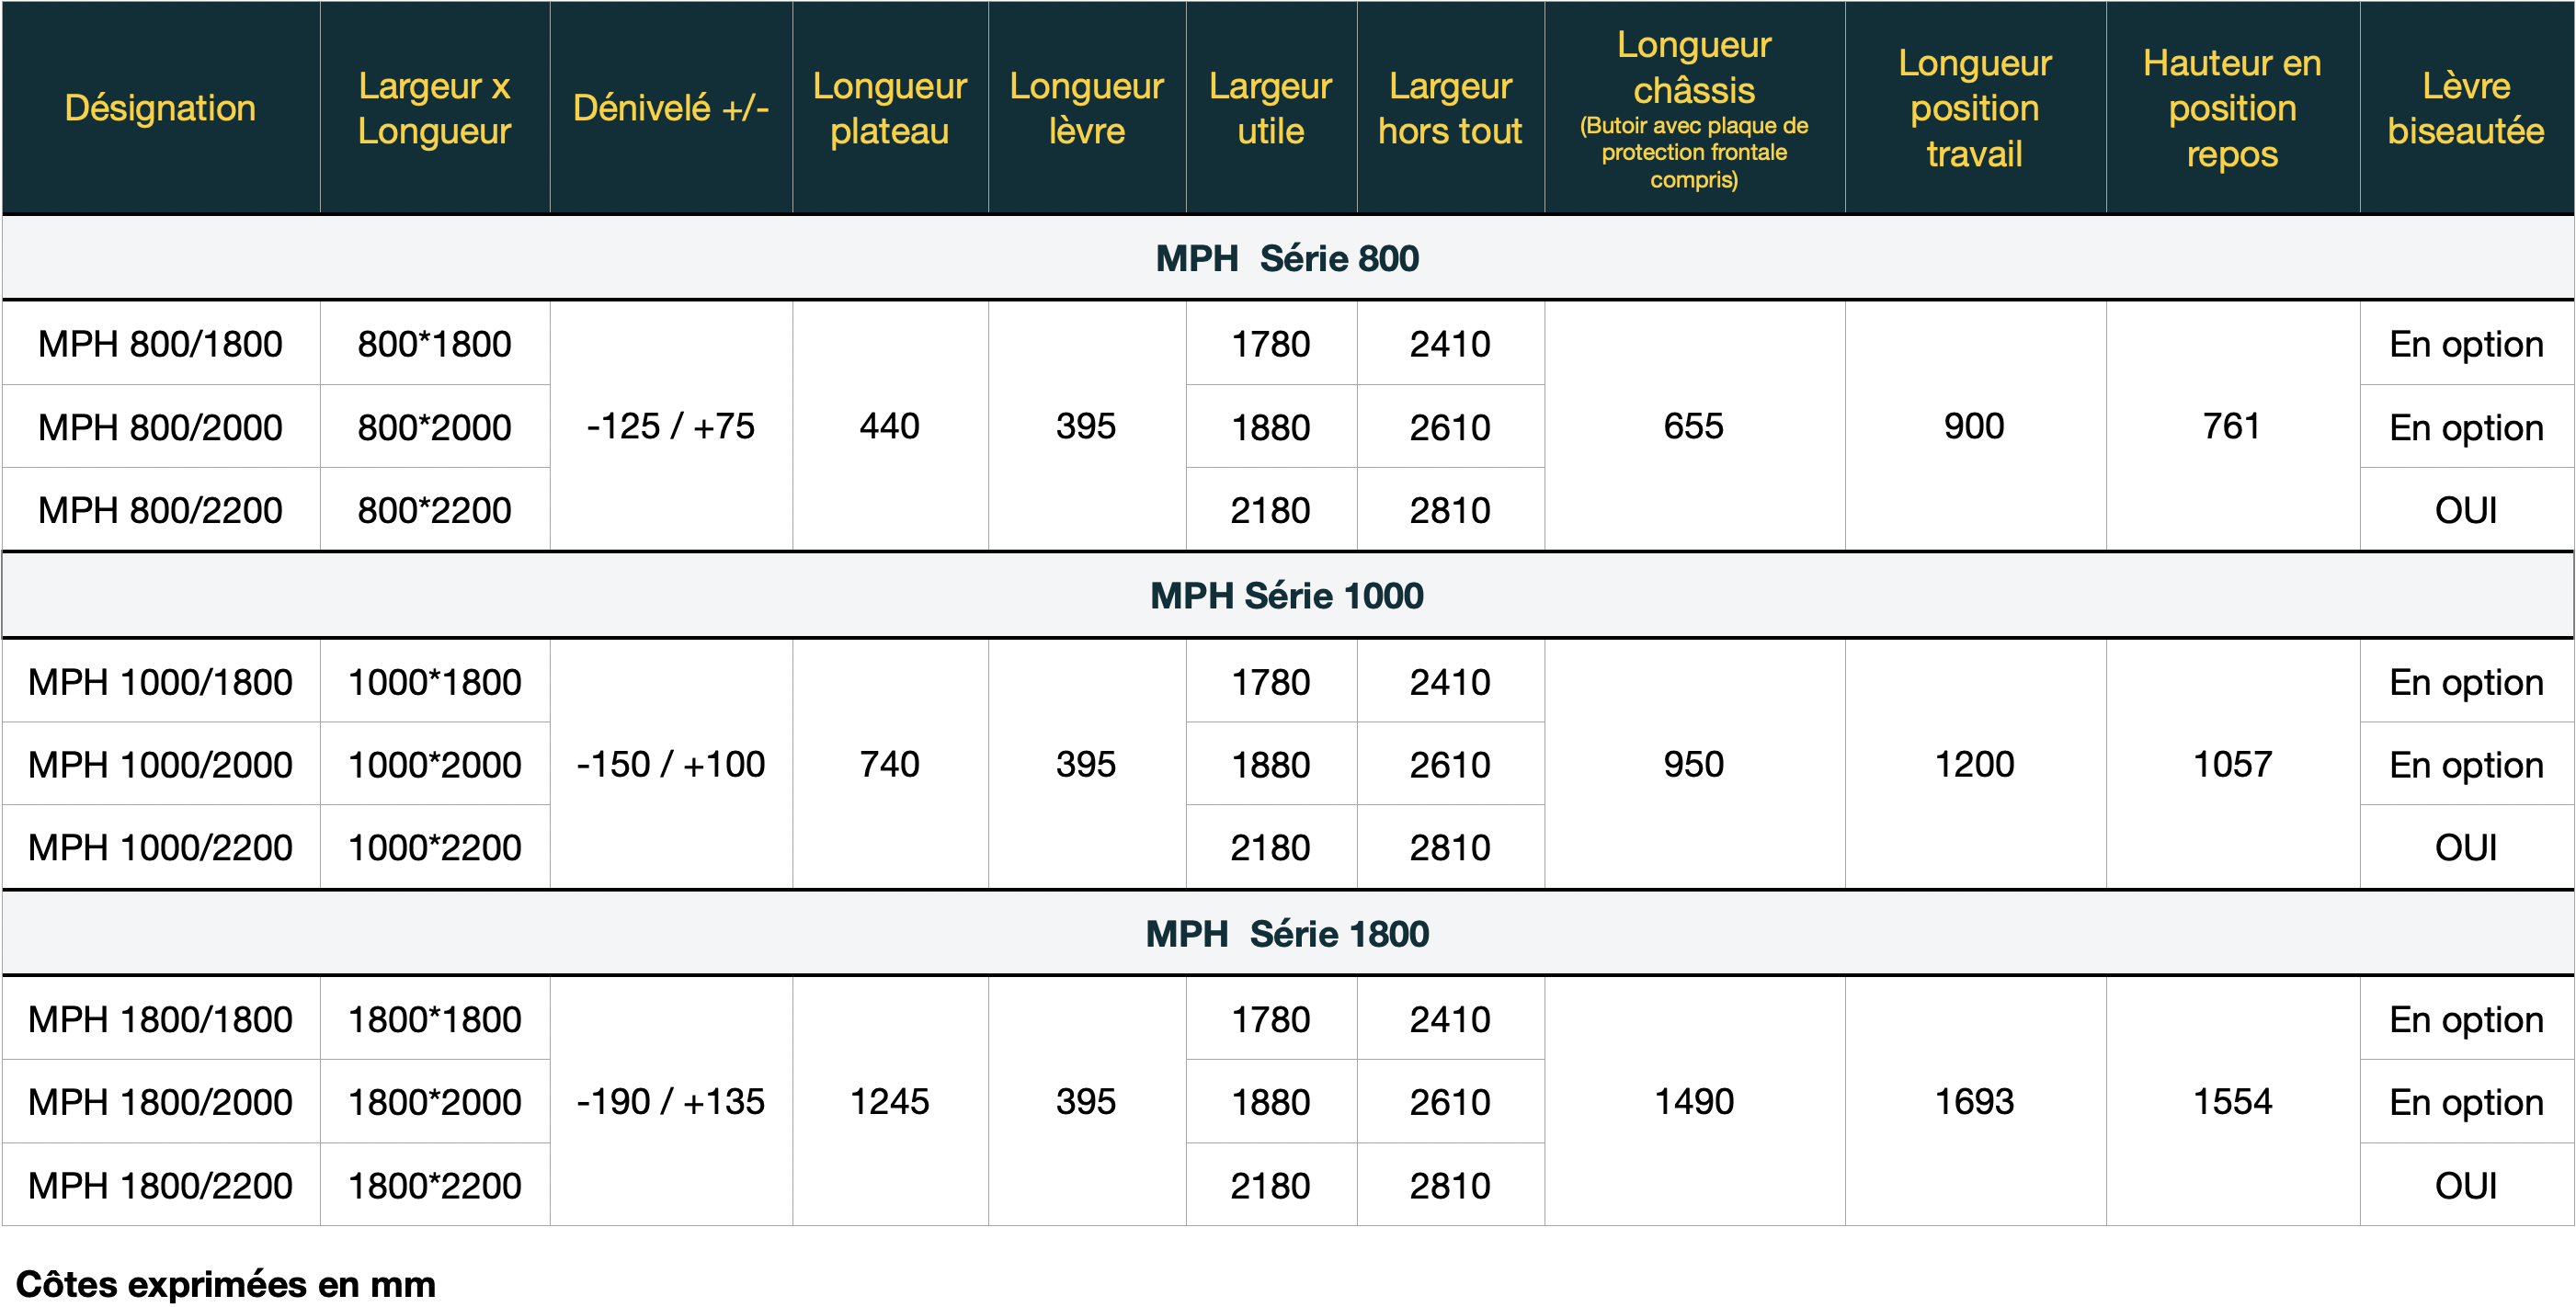Select the Hauteur en position repos header
Screen dimensions: 2576x1307
pos(2232,108)
